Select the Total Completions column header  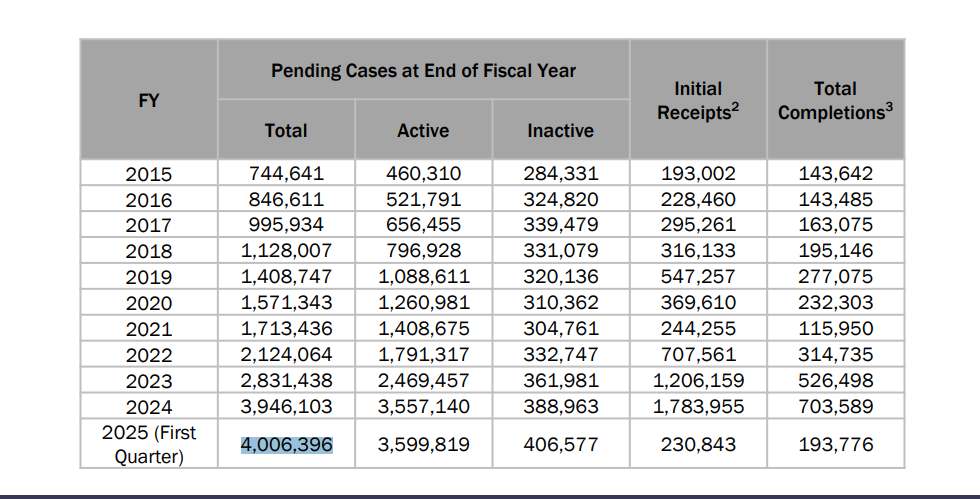[x=835, y=101]
